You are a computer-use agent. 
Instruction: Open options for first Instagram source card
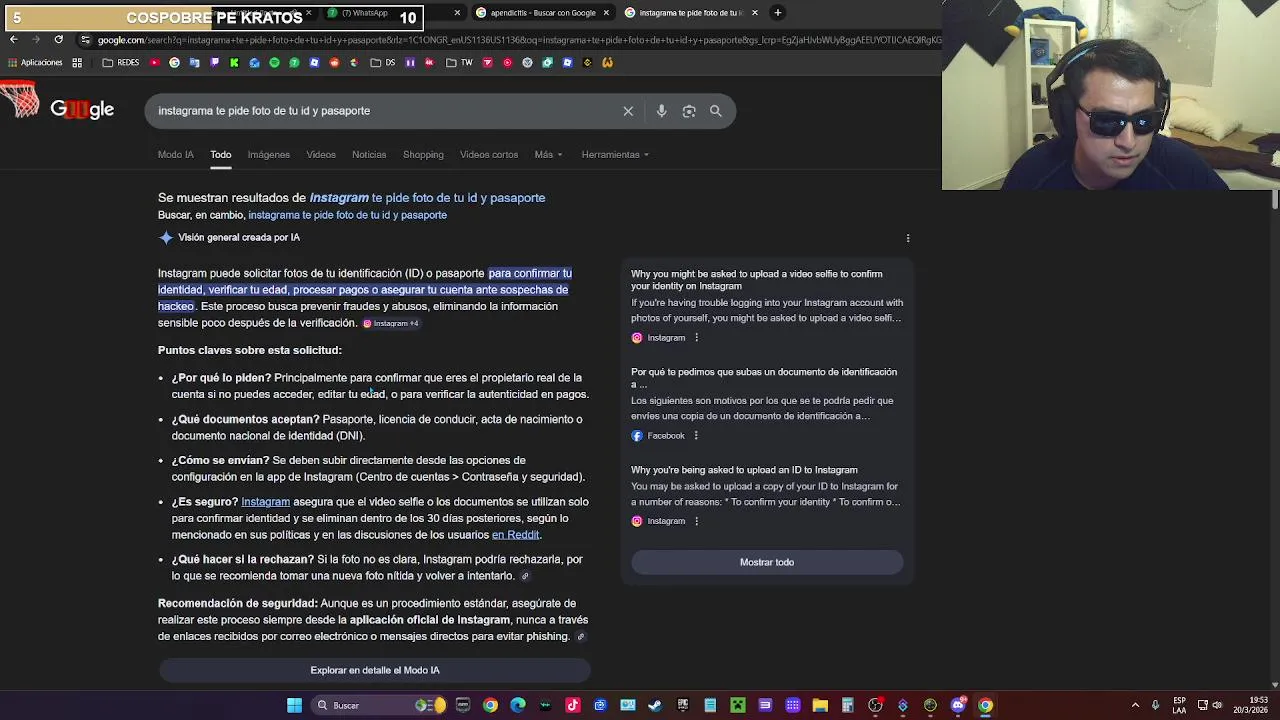pyautogui.click(x=697, y=338)
